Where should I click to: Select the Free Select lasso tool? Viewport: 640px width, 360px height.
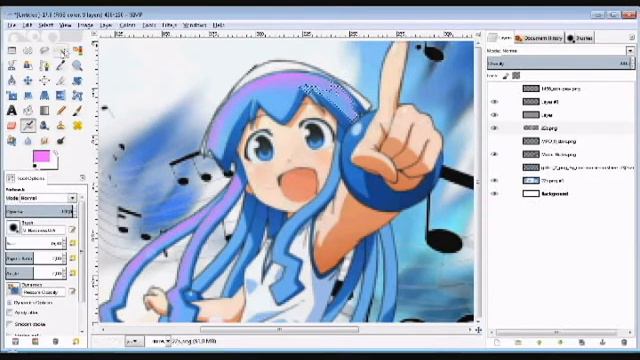[x=44, y=51]
